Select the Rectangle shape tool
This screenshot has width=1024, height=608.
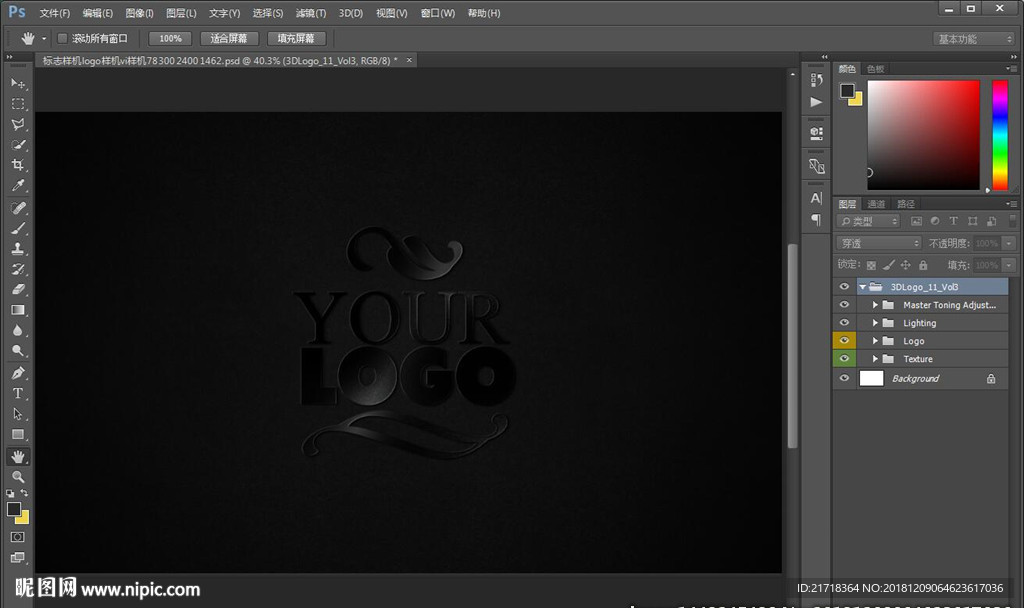coord(18,434)
